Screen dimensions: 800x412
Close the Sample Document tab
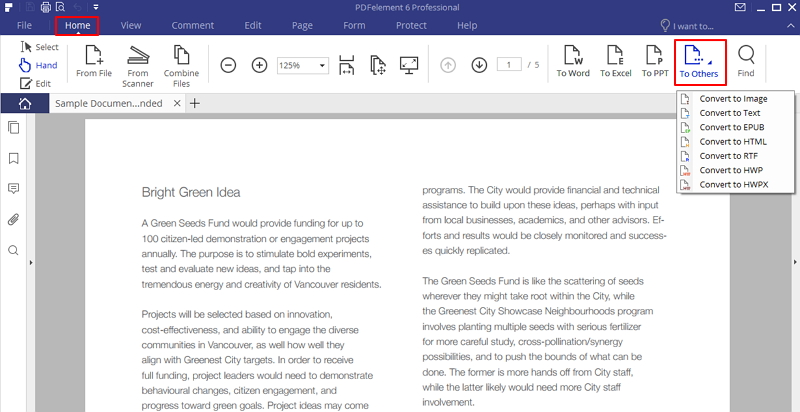pos(177,104)
